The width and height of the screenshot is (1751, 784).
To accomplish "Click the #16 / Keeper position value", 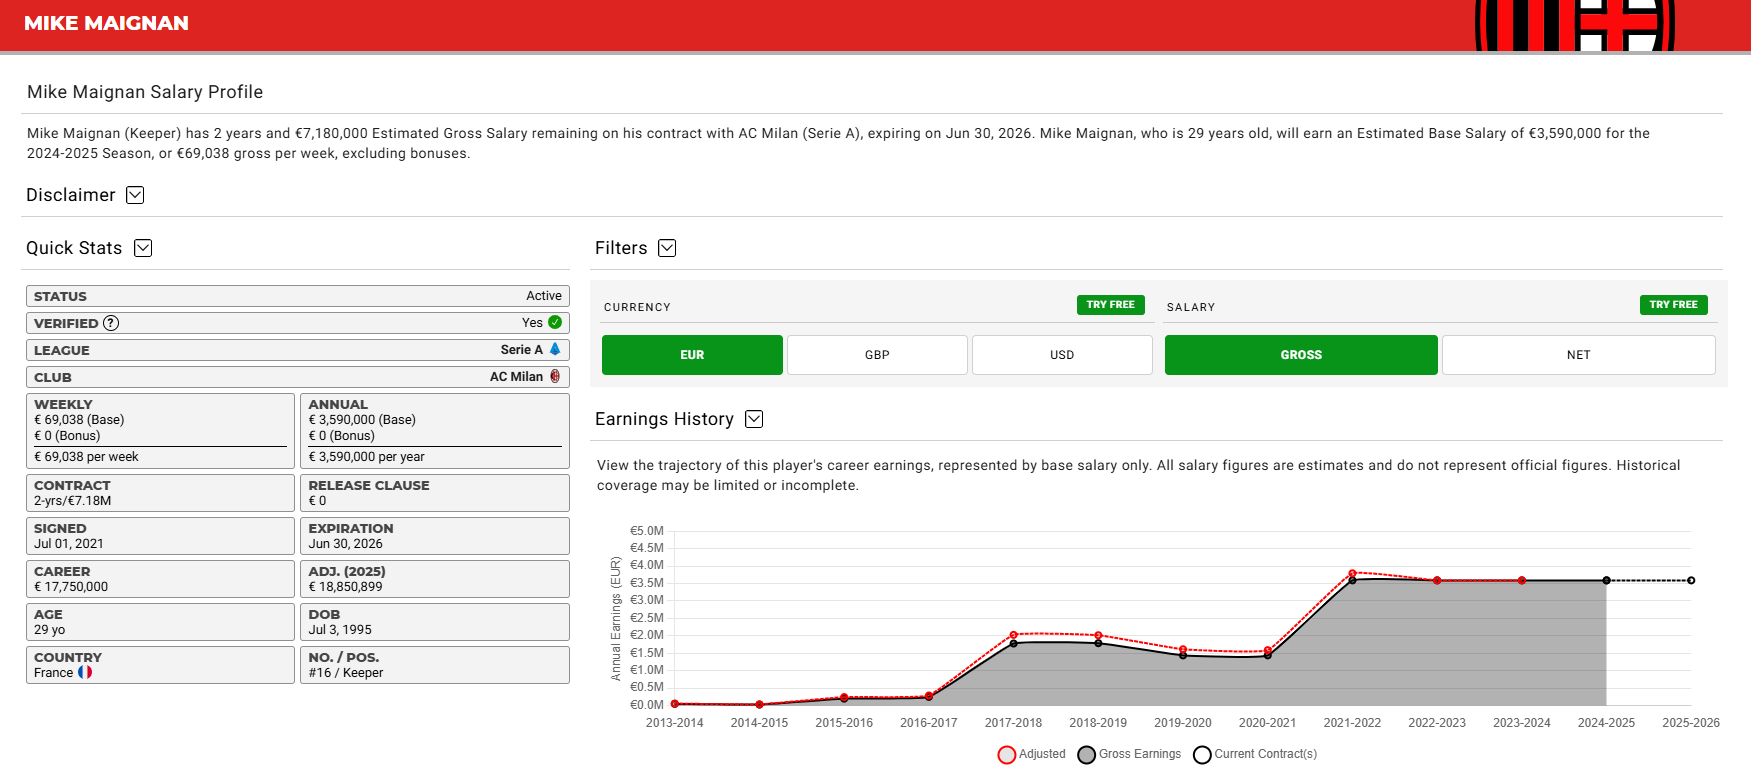I will click(x=346, y=673).
